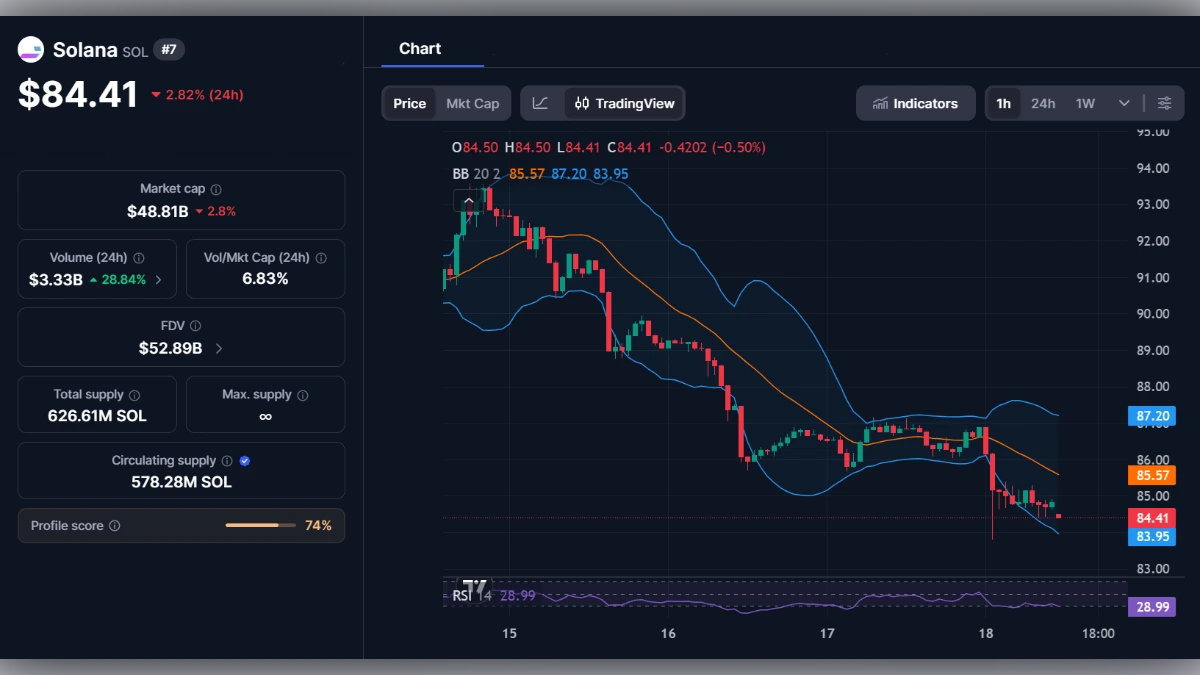The image size is (1200, 675).
Task: Click the Profile score progress bar
Action: pyautogui.click(x=261, y=525)
